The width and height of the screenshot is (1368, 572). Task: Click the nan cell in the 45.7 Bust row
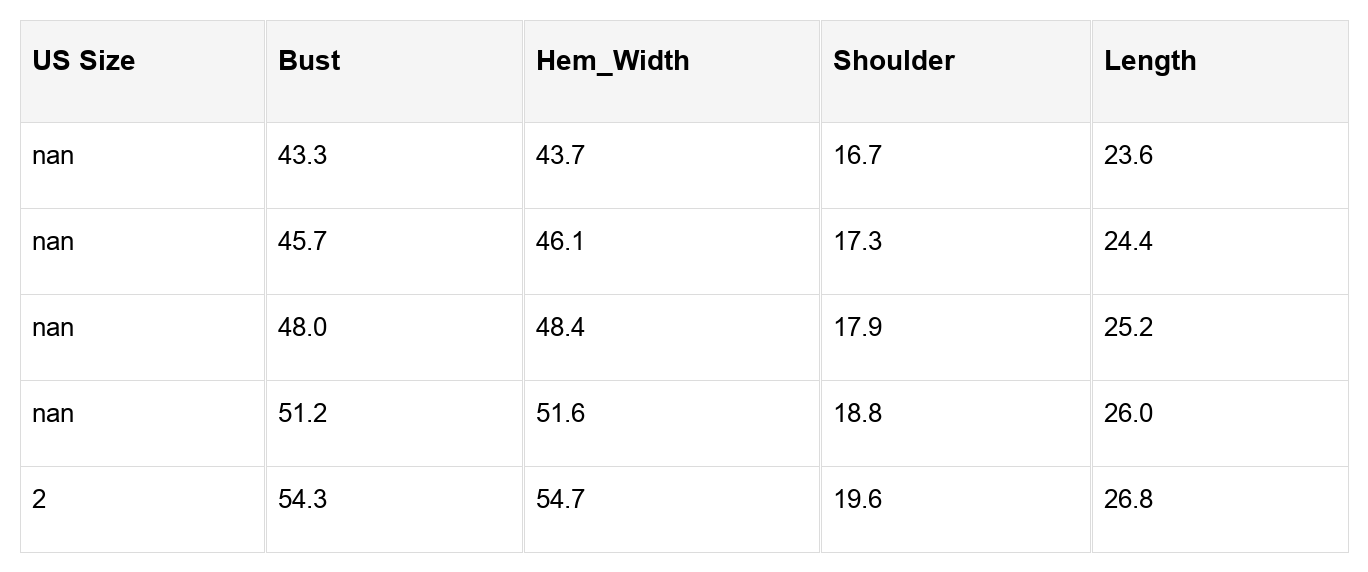(x=53, y=242)
